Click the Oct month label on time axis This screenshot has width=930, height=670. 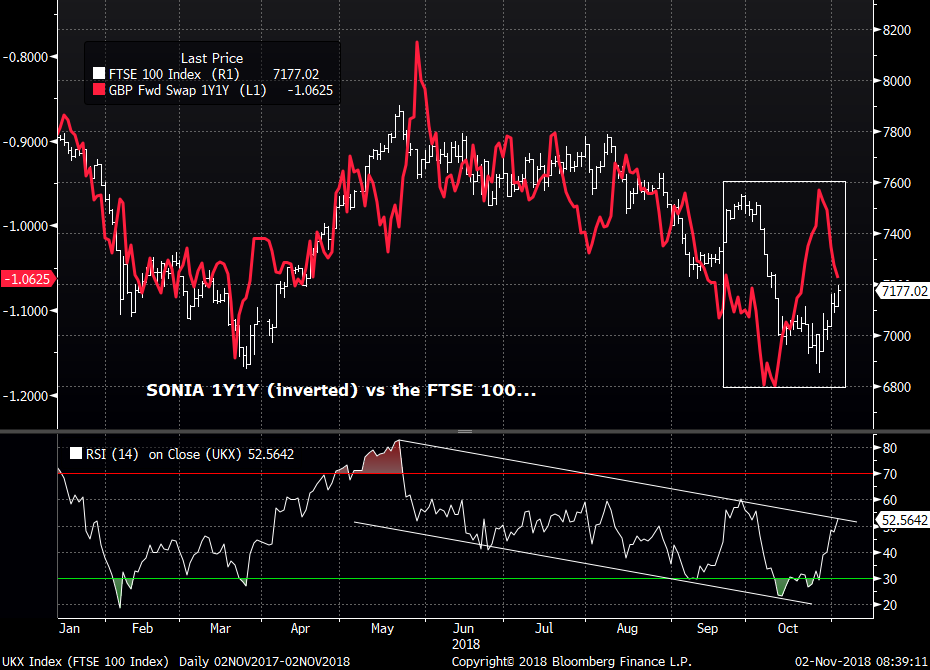[788, 628]
